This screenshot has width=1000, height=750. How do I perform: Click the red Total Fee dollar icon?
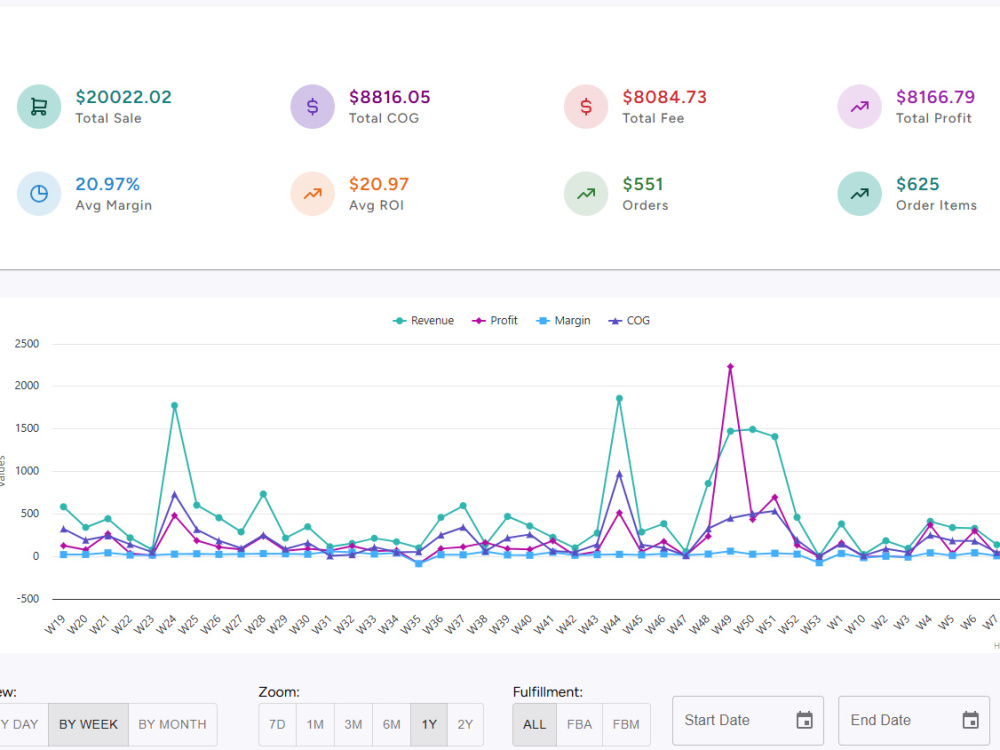pos(586,107)
